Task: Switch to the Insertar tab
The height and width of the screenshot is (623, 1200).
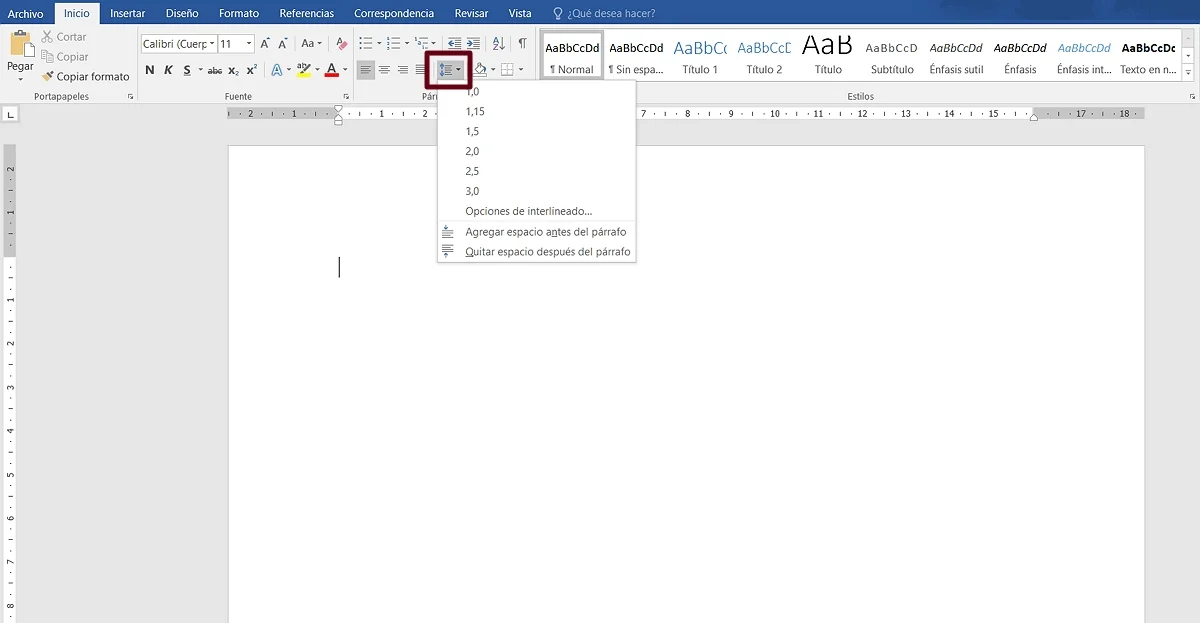Action: [127, 13]
